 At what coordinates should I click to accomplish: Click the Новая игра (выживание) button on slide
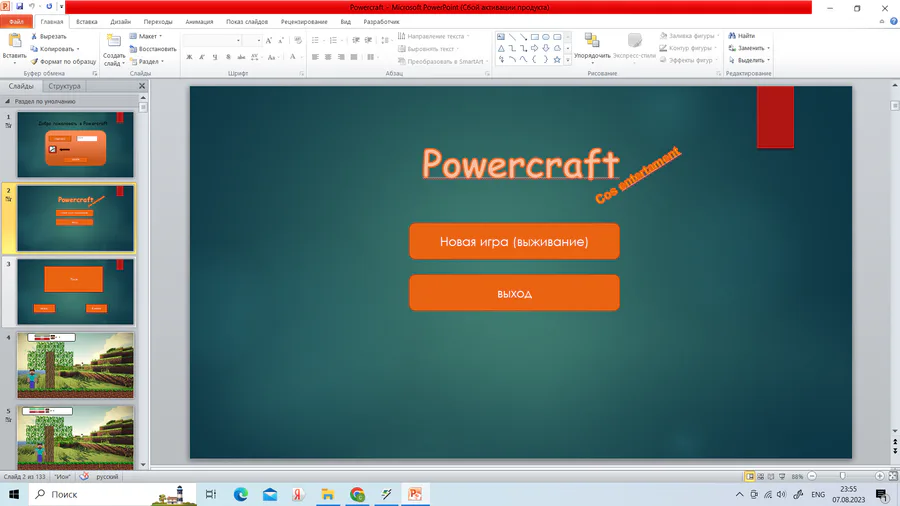pos(514,242)
